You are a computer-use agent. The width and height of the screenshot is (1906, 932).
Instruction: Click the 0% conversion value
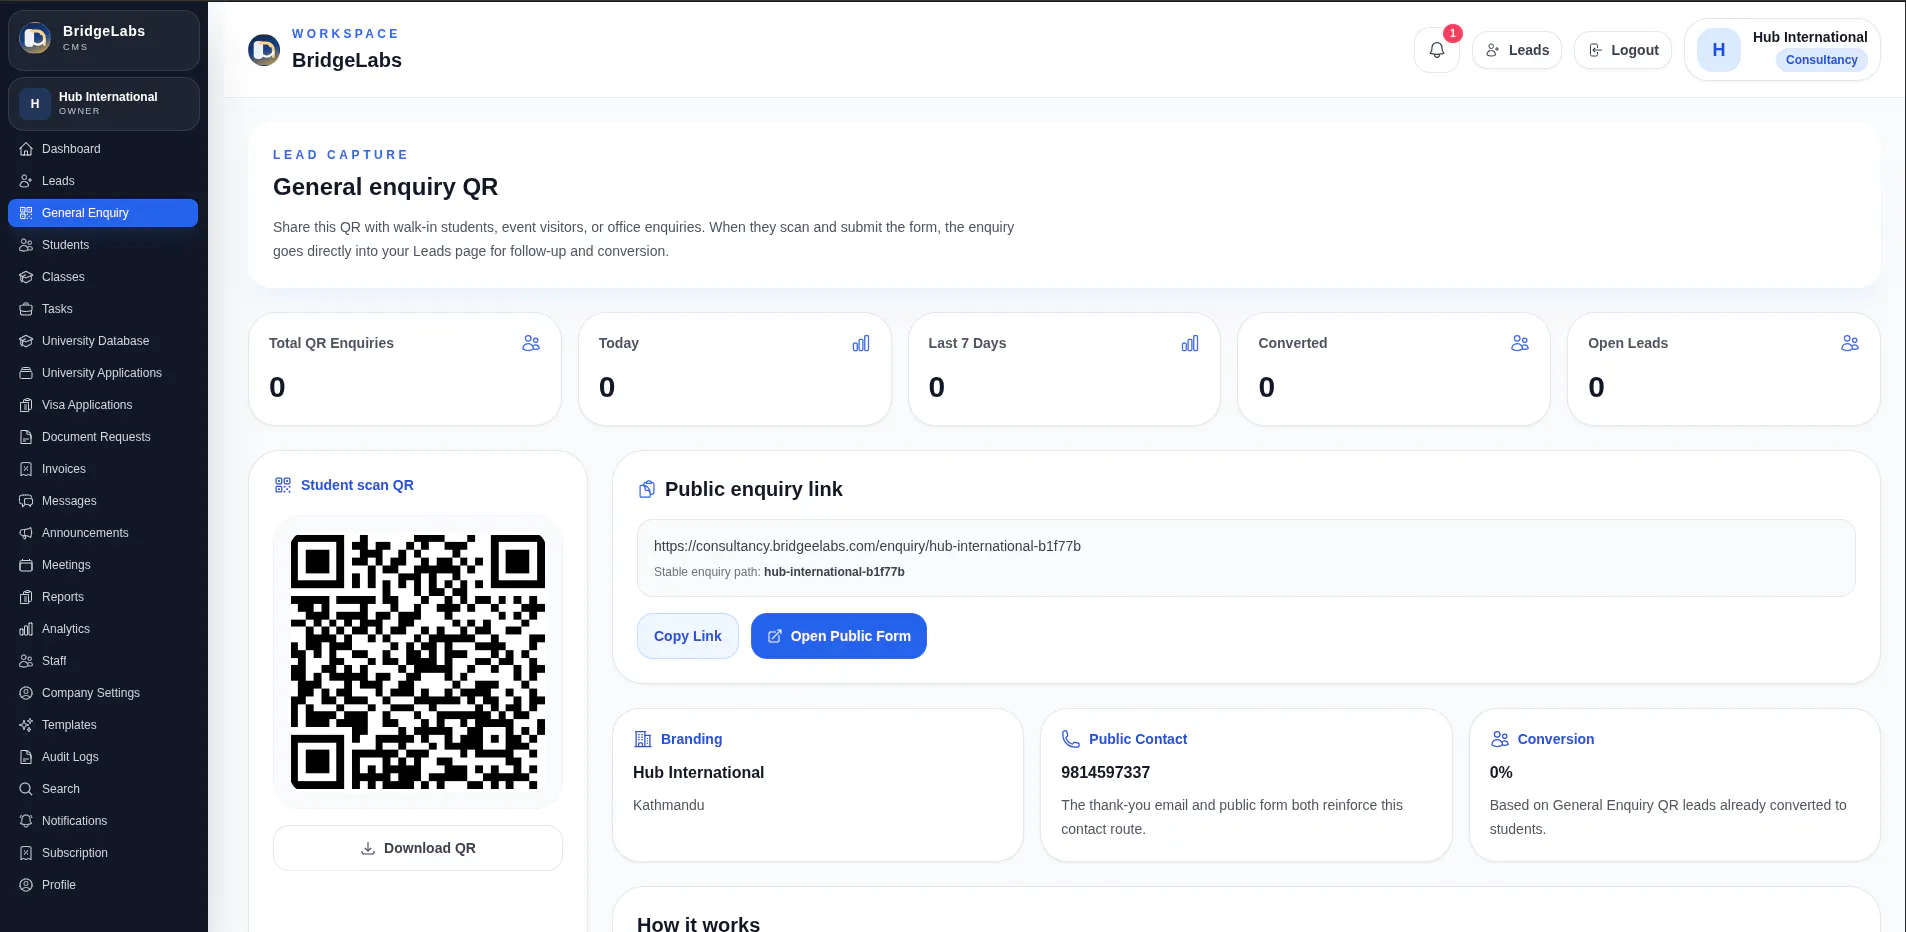[x=1500, y=772]
